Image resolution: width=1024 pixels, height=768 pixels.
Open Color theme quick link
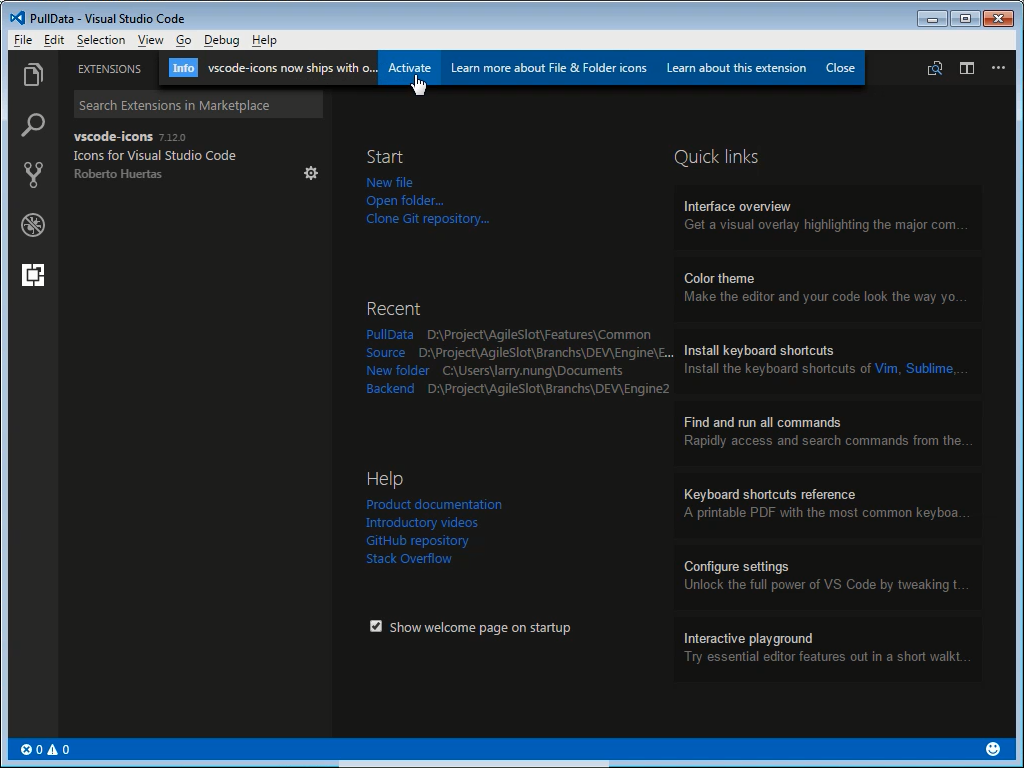point(827,287)
